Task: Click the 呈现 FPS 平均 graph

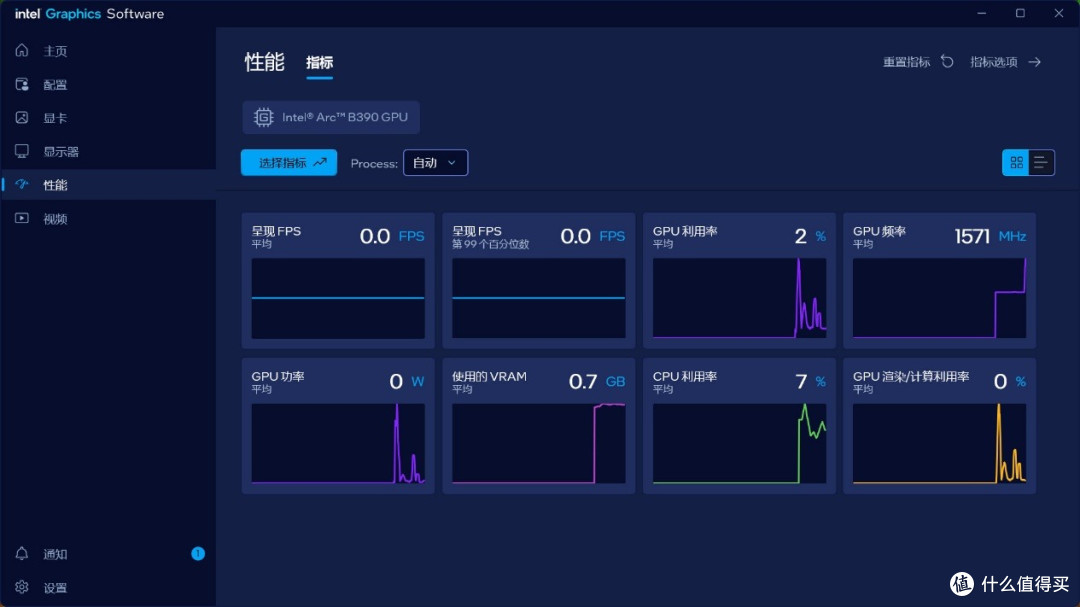Action: (338, 298)
